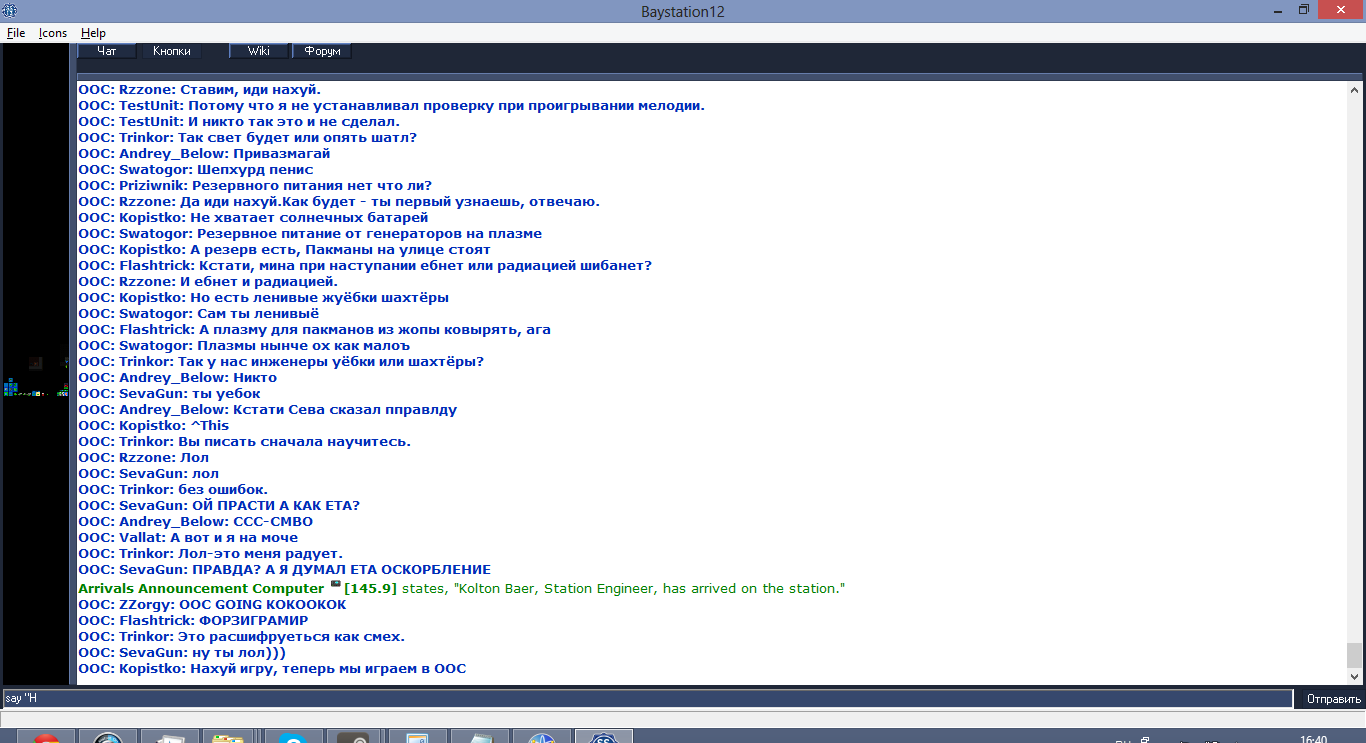Focus the say command input field
This screenshot has height=743, width=1366.
(x=647, y=698)
